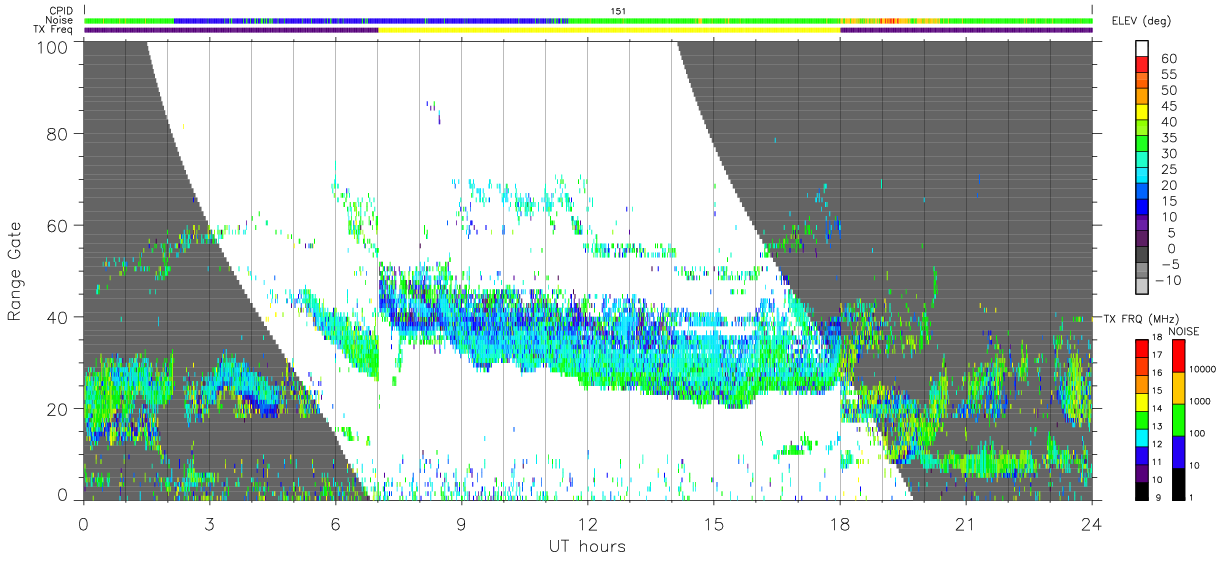Select the '100' tick on the Range Gate axis

(52, 46)
